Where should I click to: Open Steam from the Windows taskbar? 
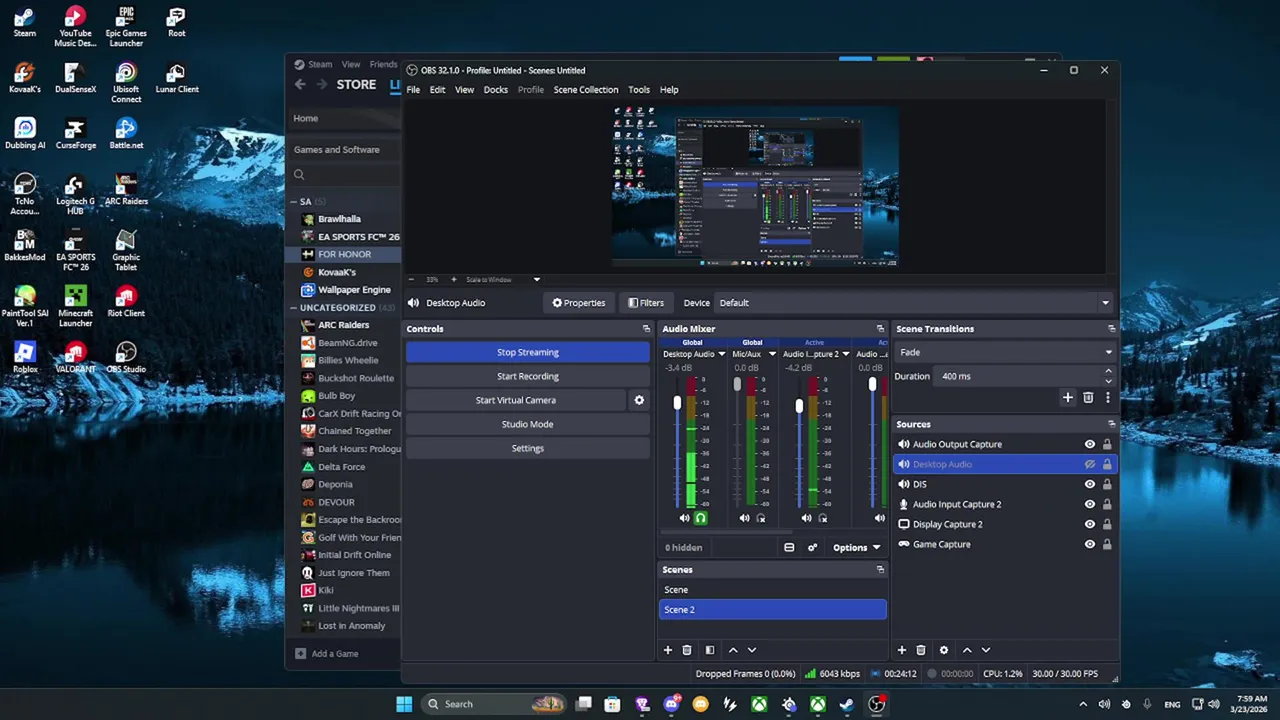847,704
